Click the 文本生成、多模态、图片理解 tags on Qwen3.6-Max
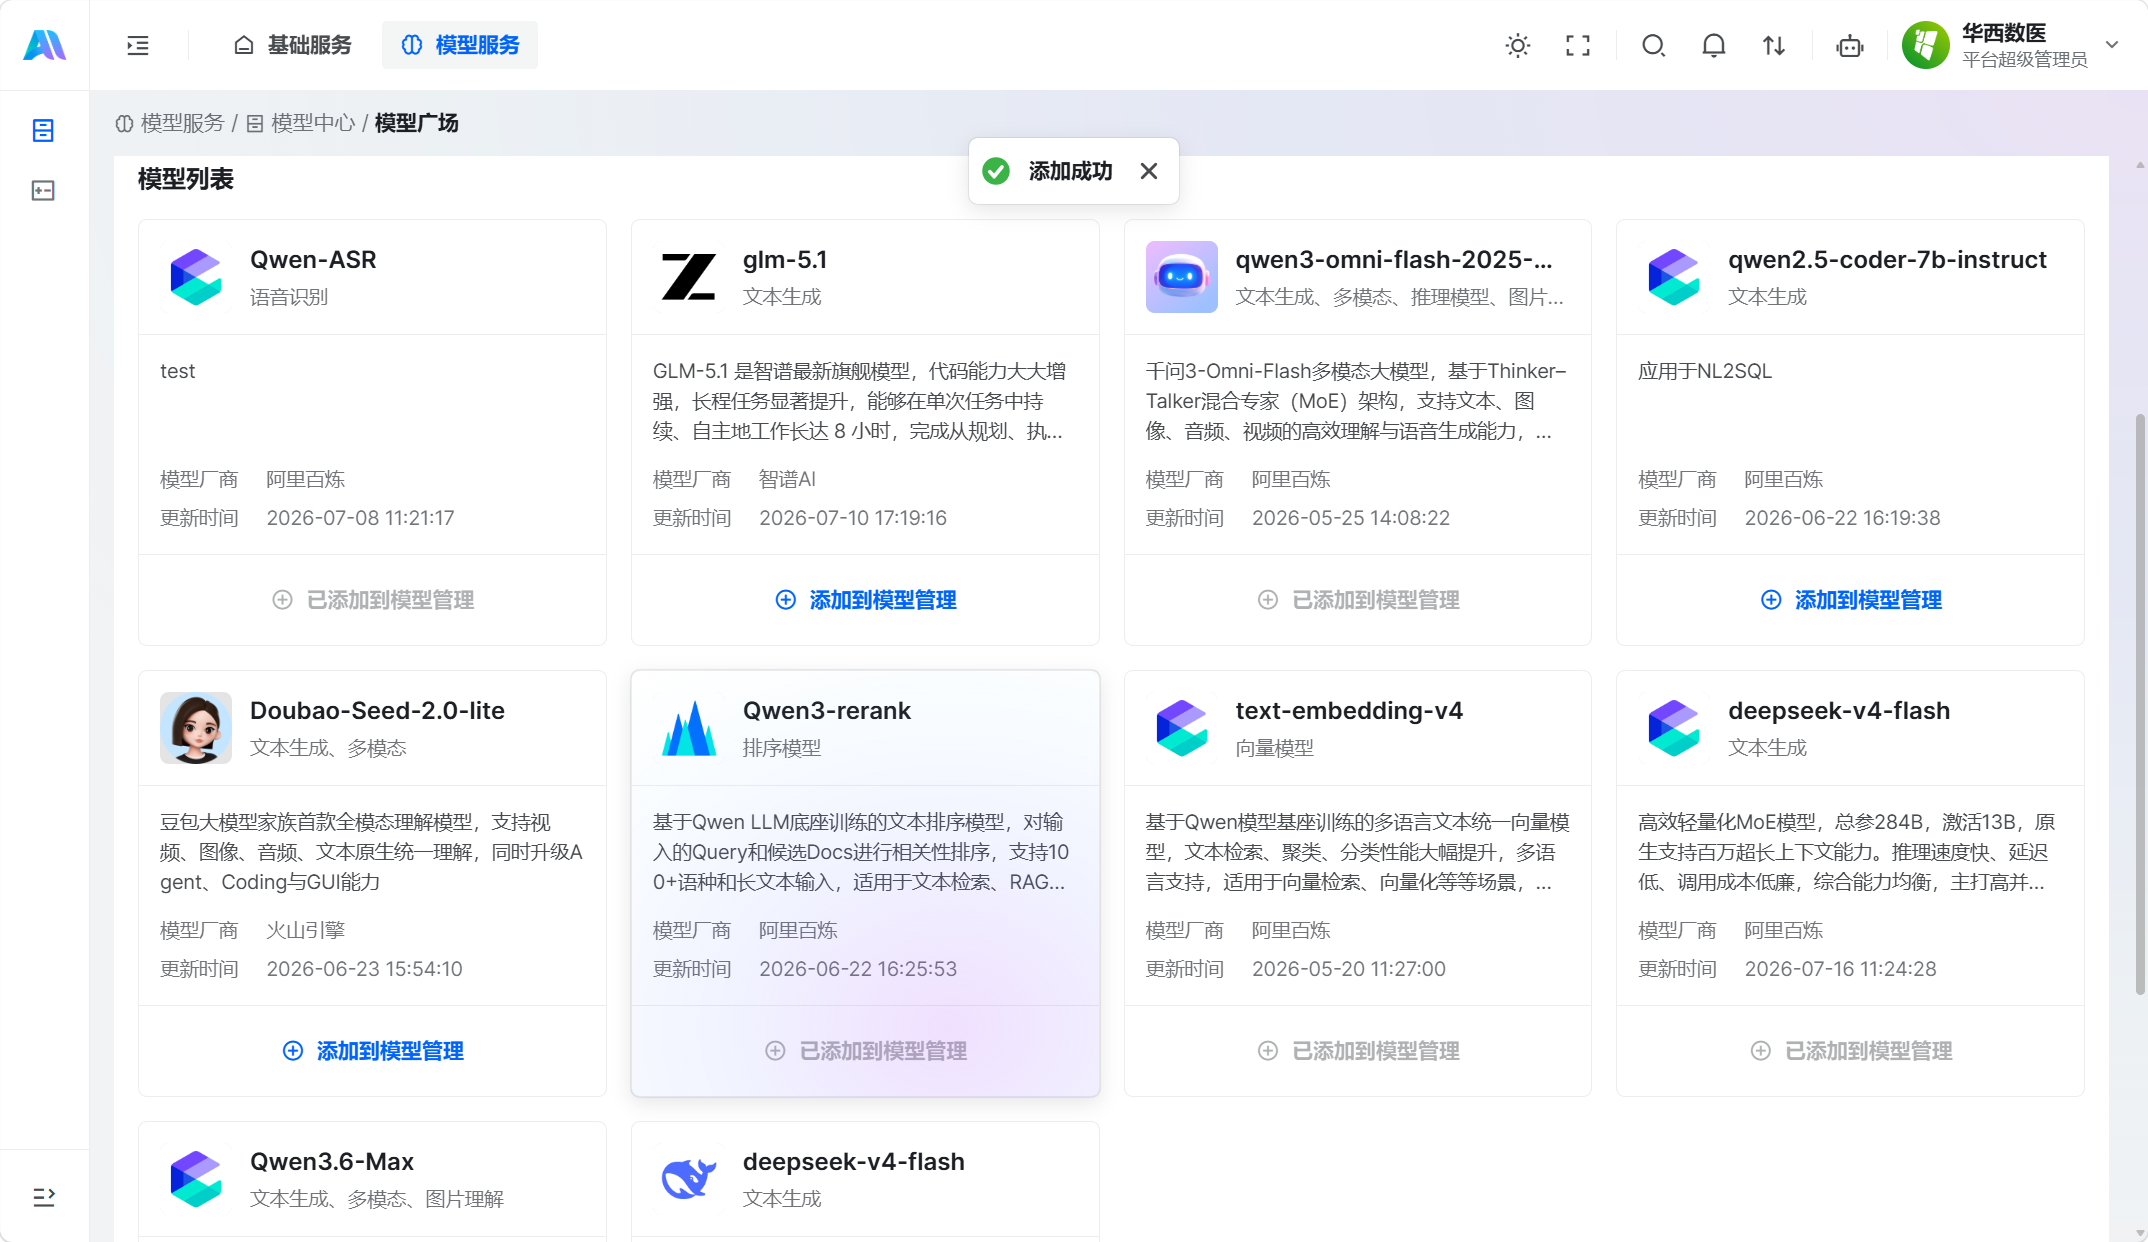Viewport: 2148px width, 1242px height. coord(377,1199)
